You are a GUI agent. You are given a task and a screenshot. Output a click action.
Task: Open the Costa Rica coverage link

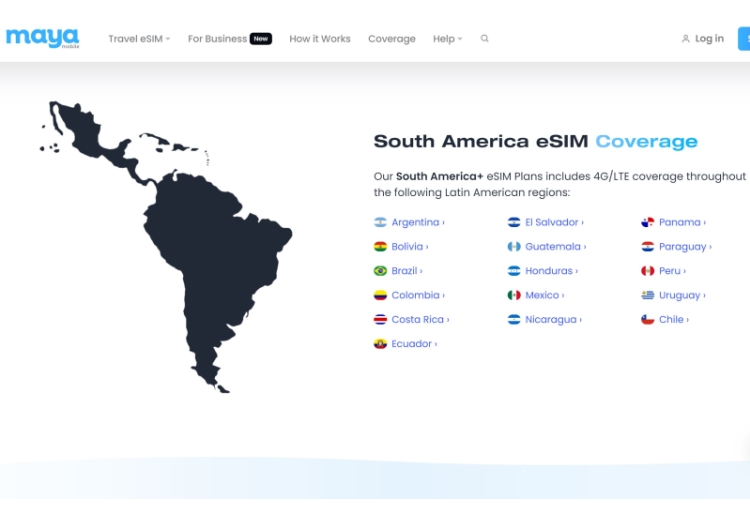420,320
